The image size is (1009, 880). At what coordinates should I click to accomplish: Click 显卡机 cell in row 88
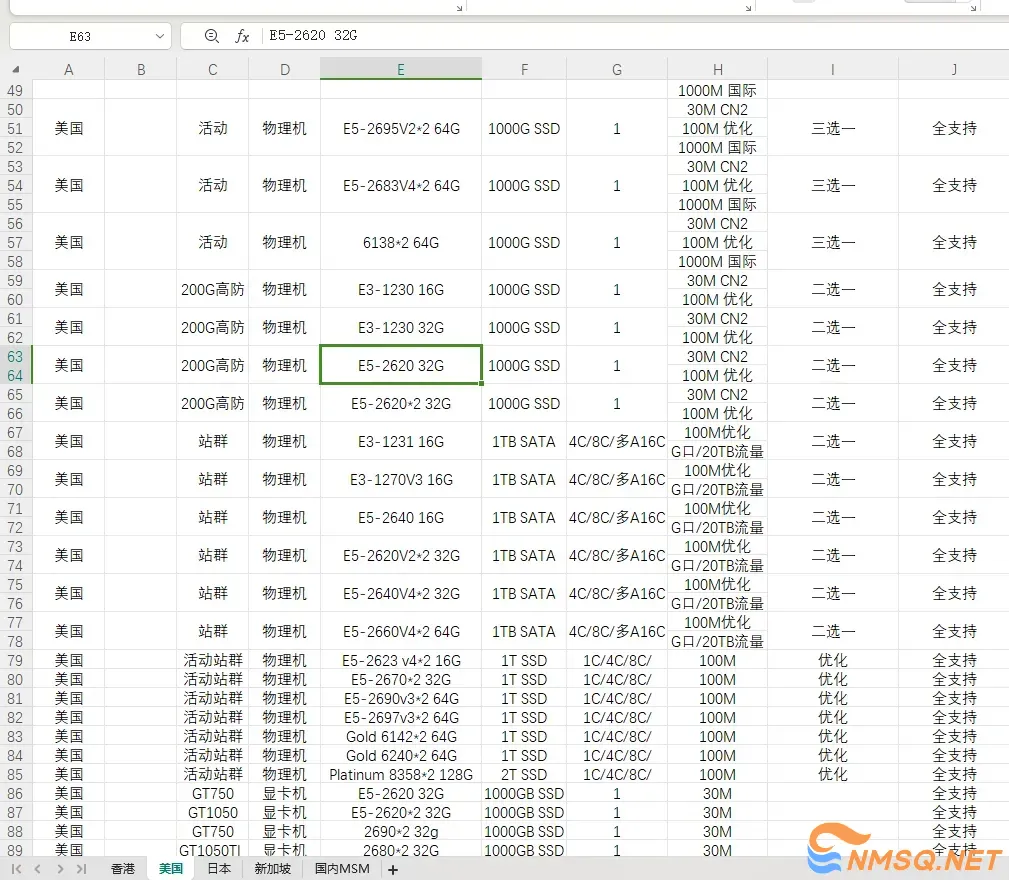point(284,832)
